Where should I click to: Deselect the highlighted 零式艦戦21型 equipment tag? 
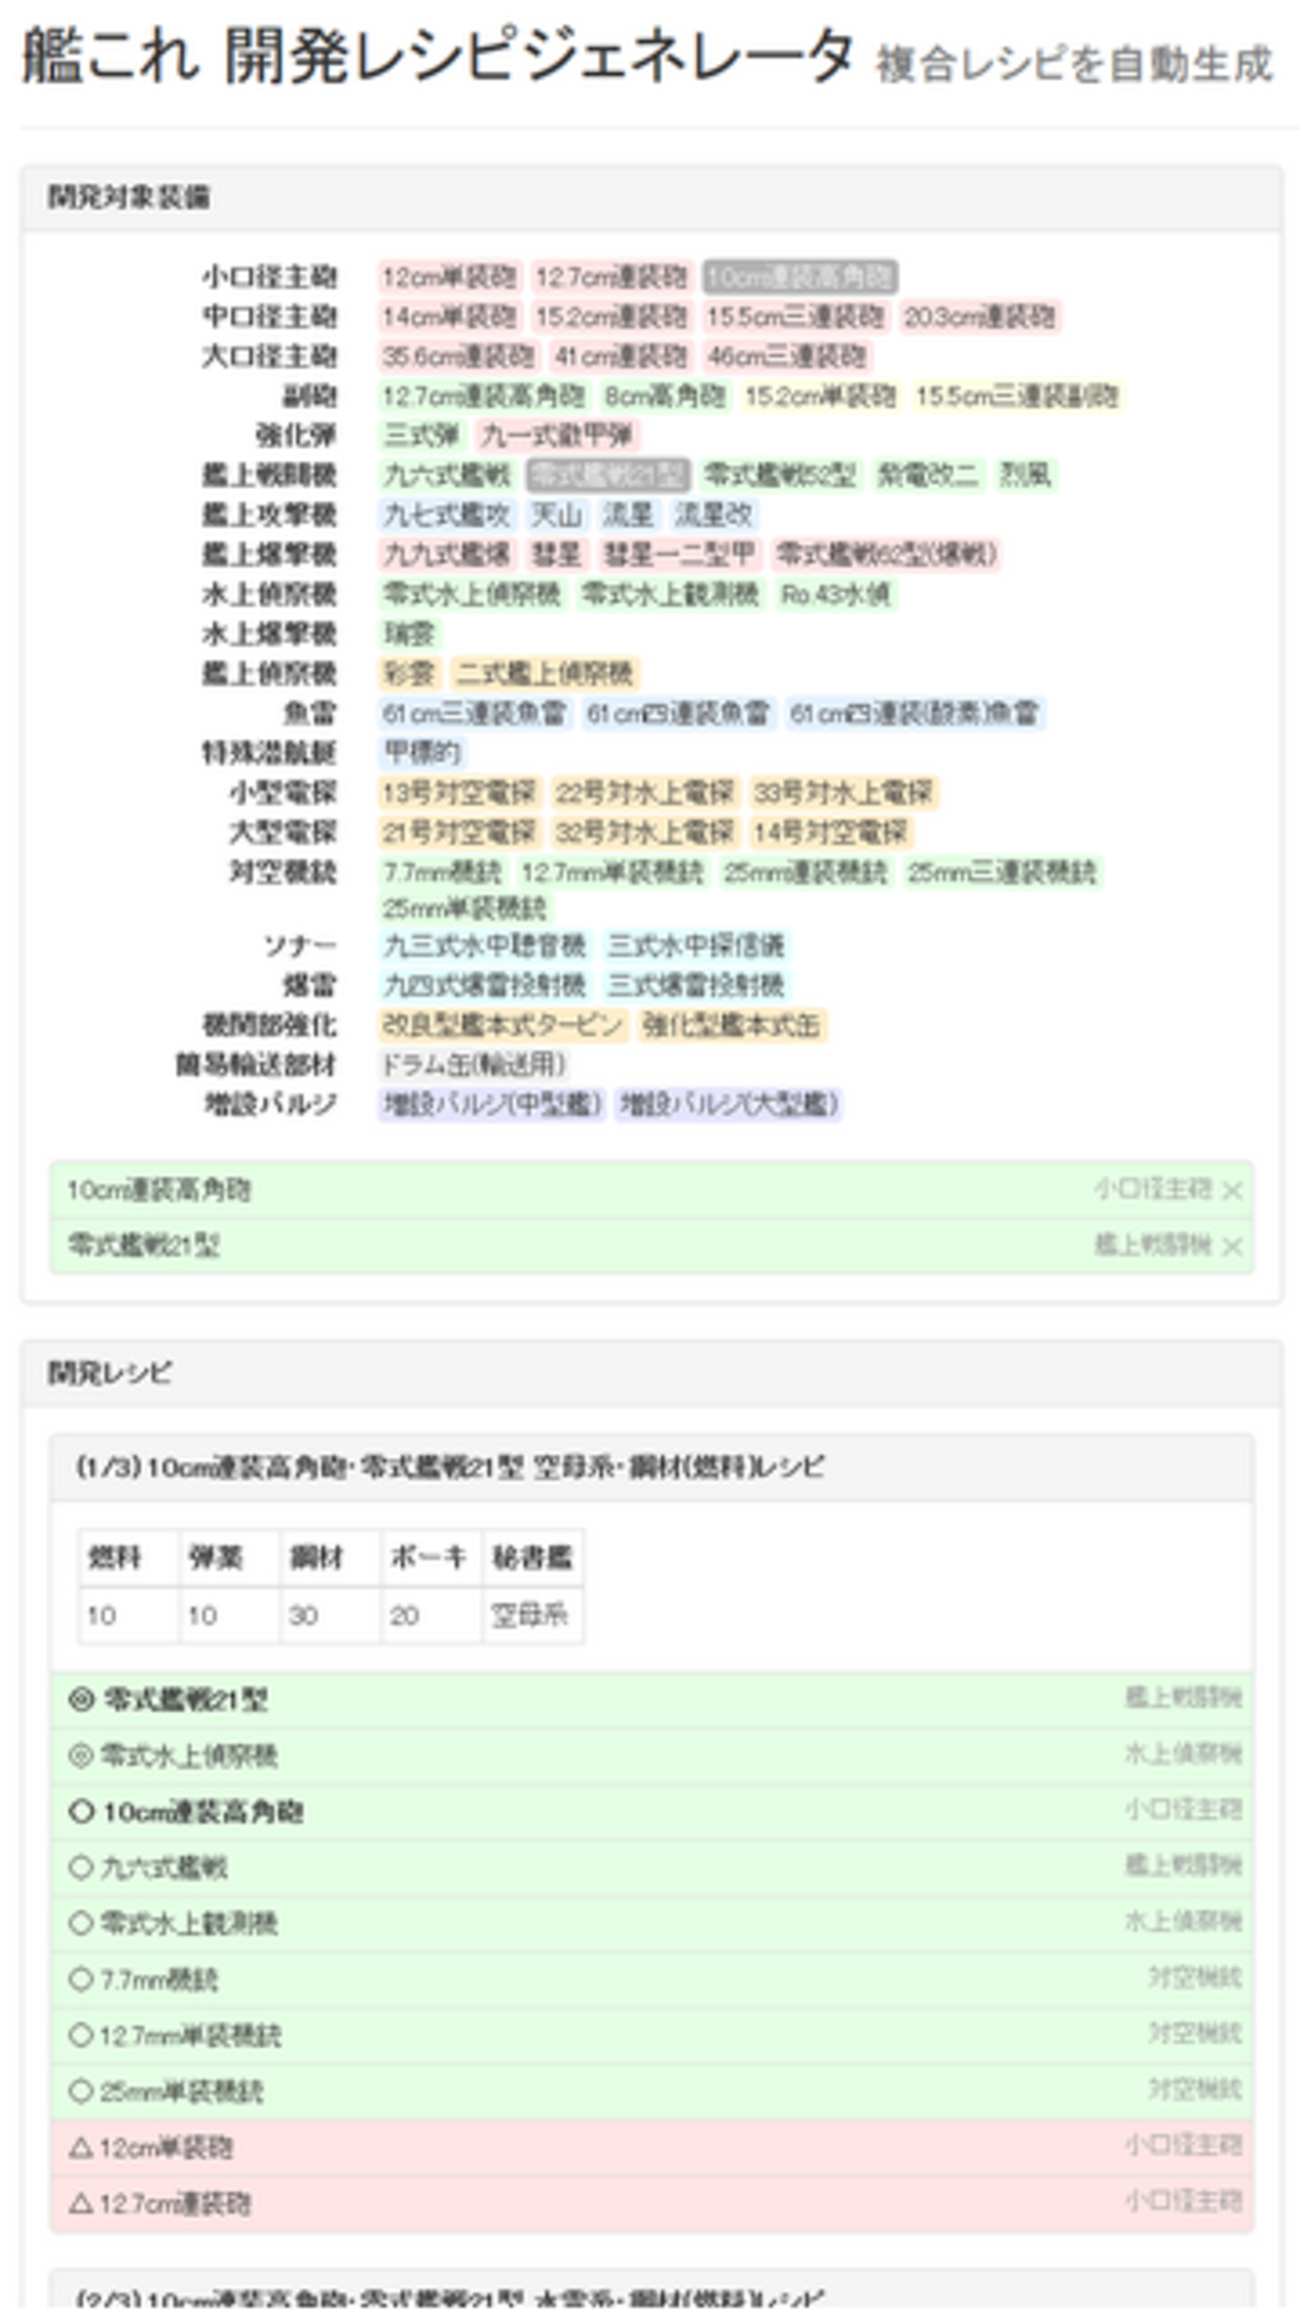[608, 475]
